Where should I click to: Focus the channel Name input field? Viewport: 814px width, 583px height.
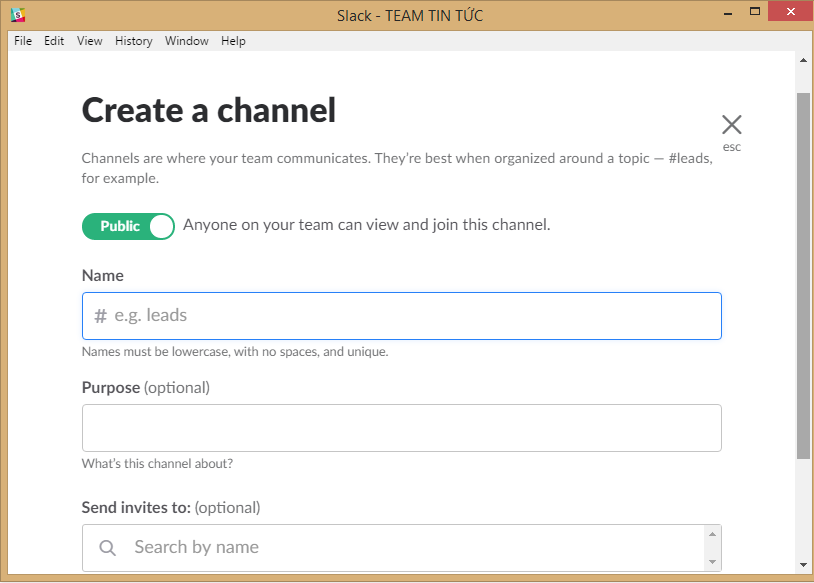click(x=400, y=315)
